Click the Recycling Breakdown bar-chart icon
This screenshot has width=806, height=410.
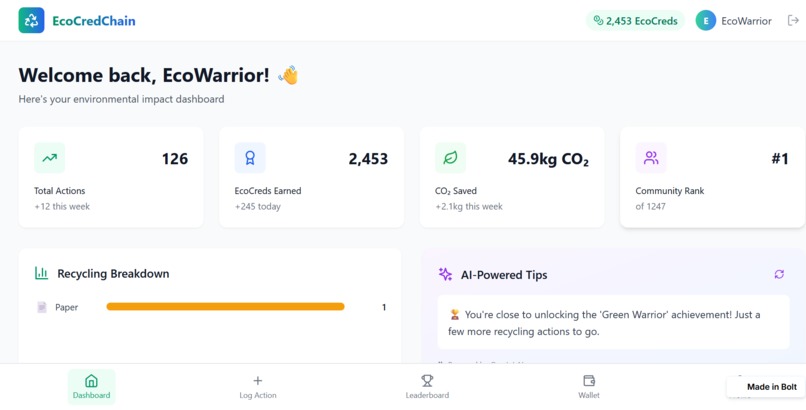coord(41,273)
